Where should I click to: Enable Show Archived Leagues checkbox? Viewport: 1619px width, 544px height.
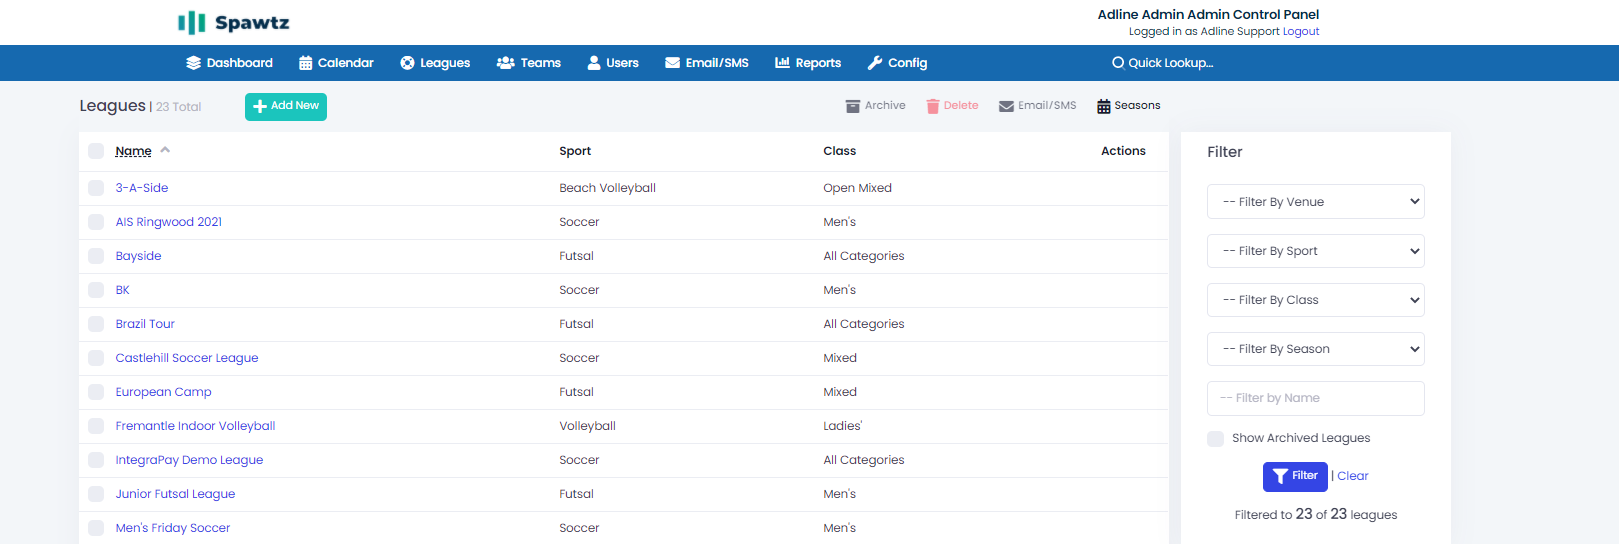point(1216,439)
